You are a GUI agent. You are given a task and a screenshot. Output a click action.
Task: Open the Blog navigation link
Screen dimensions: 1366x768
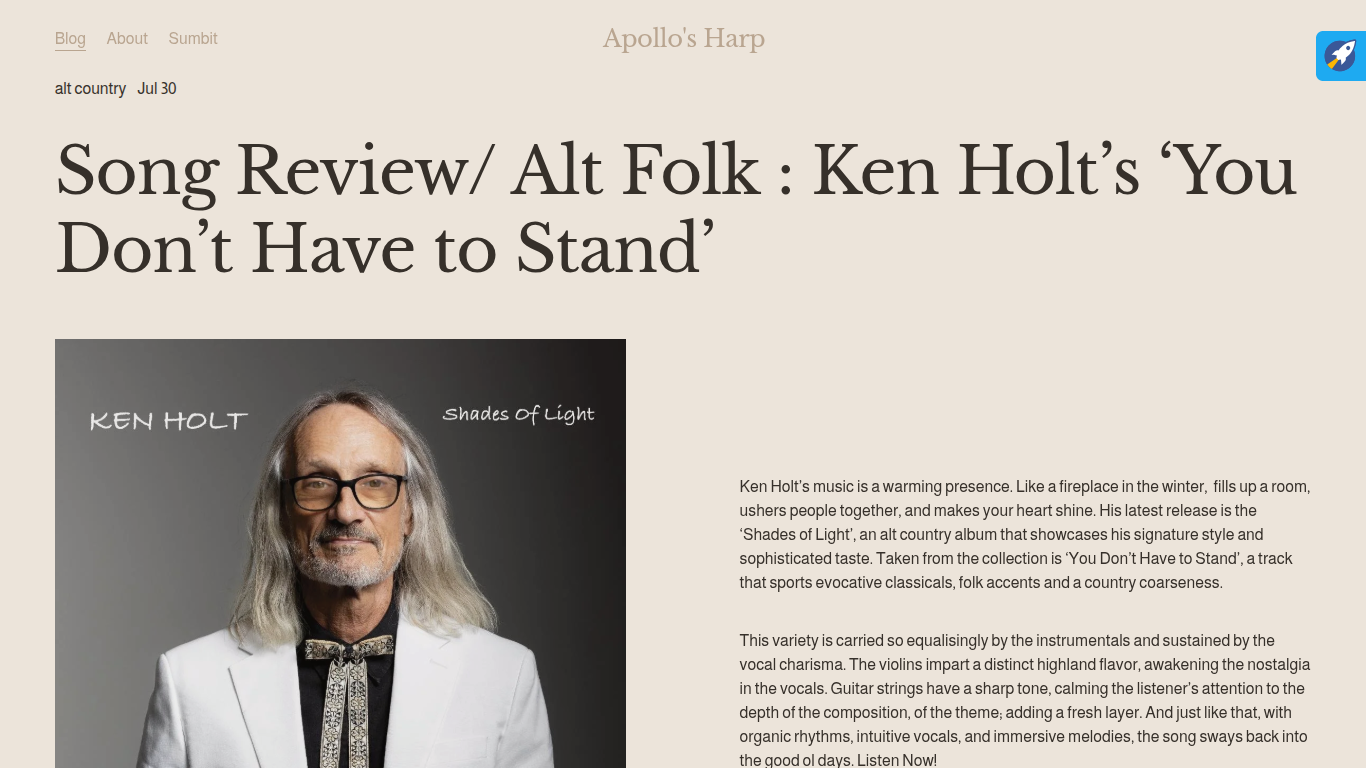[x=70, y=38]
